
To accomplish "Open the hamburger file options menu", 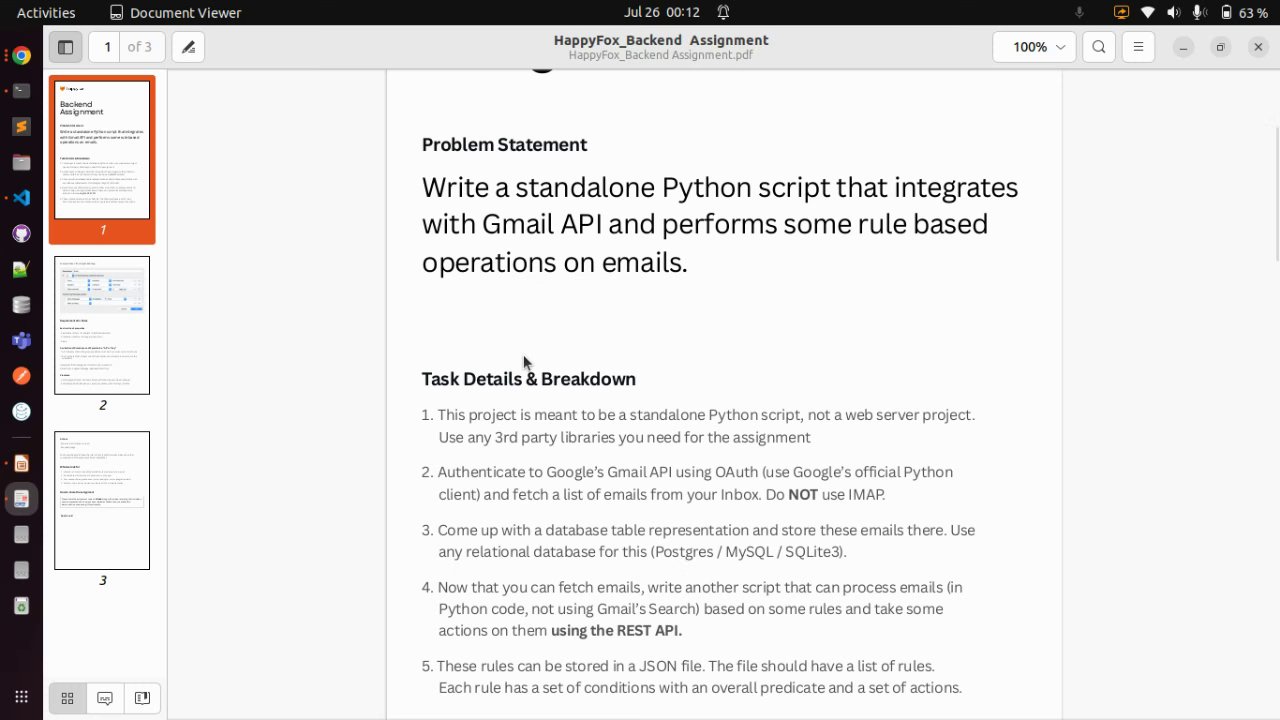I will tap(1138, 47).
